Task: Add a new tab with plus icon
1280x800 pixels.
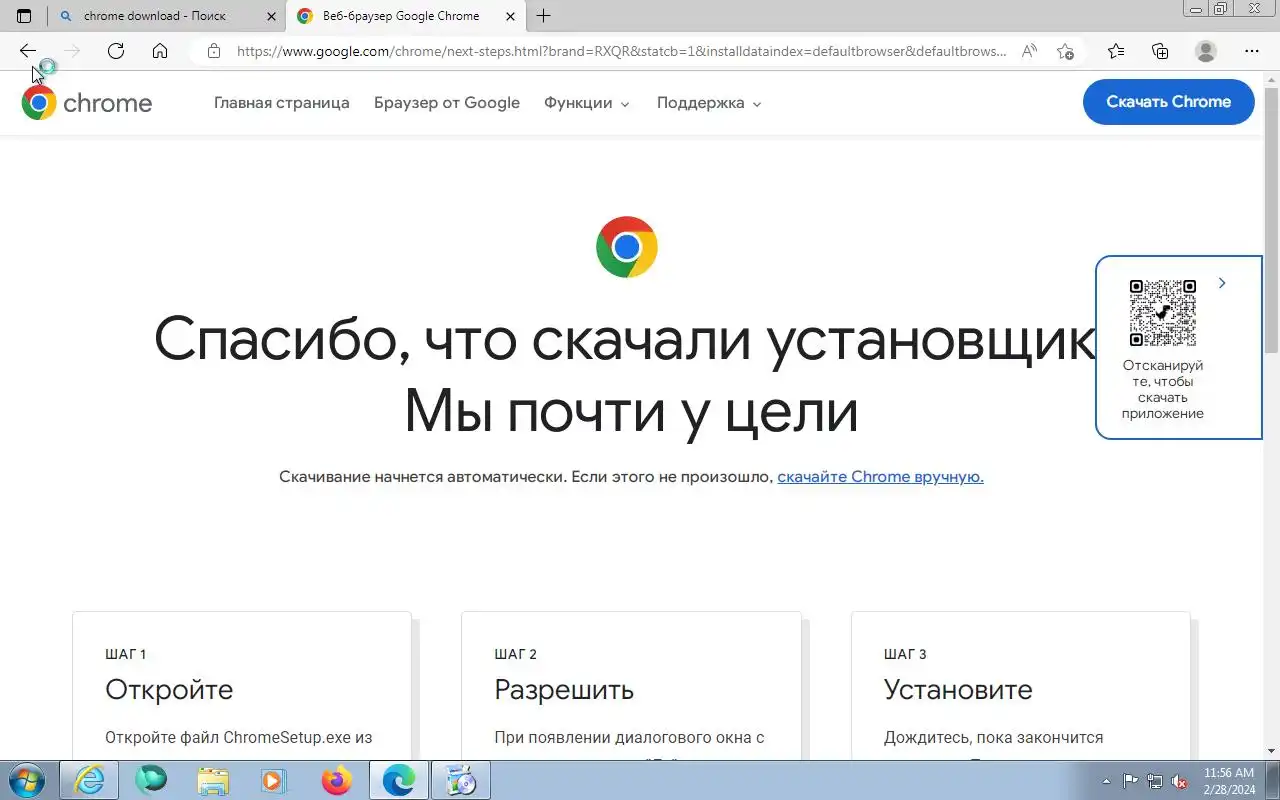Action: [x=543, y=16]
